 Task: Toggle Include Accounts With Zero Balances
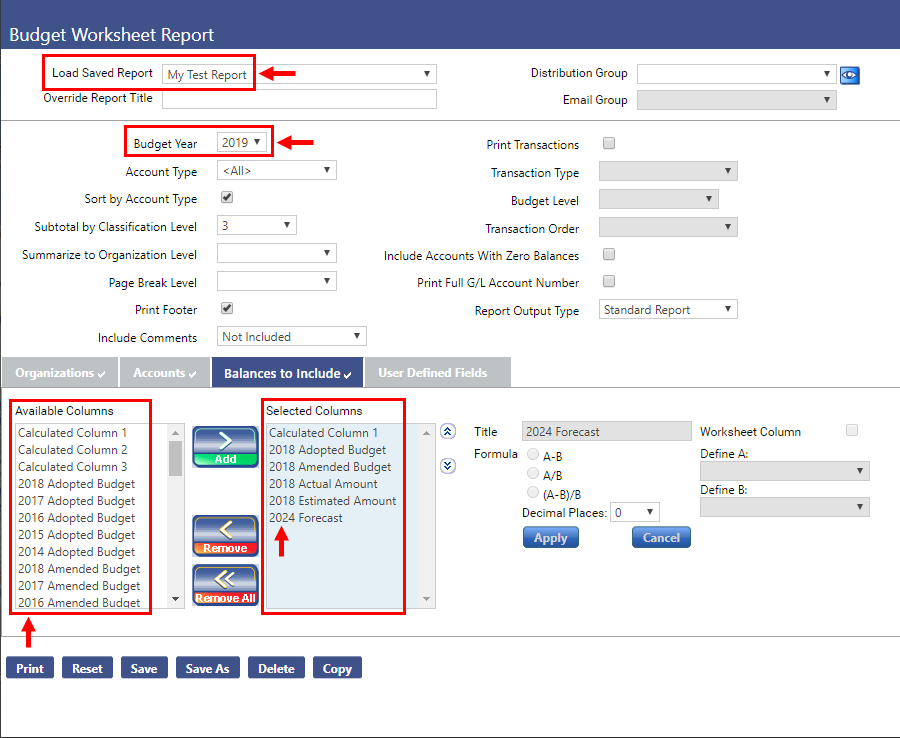coord(609,255)
